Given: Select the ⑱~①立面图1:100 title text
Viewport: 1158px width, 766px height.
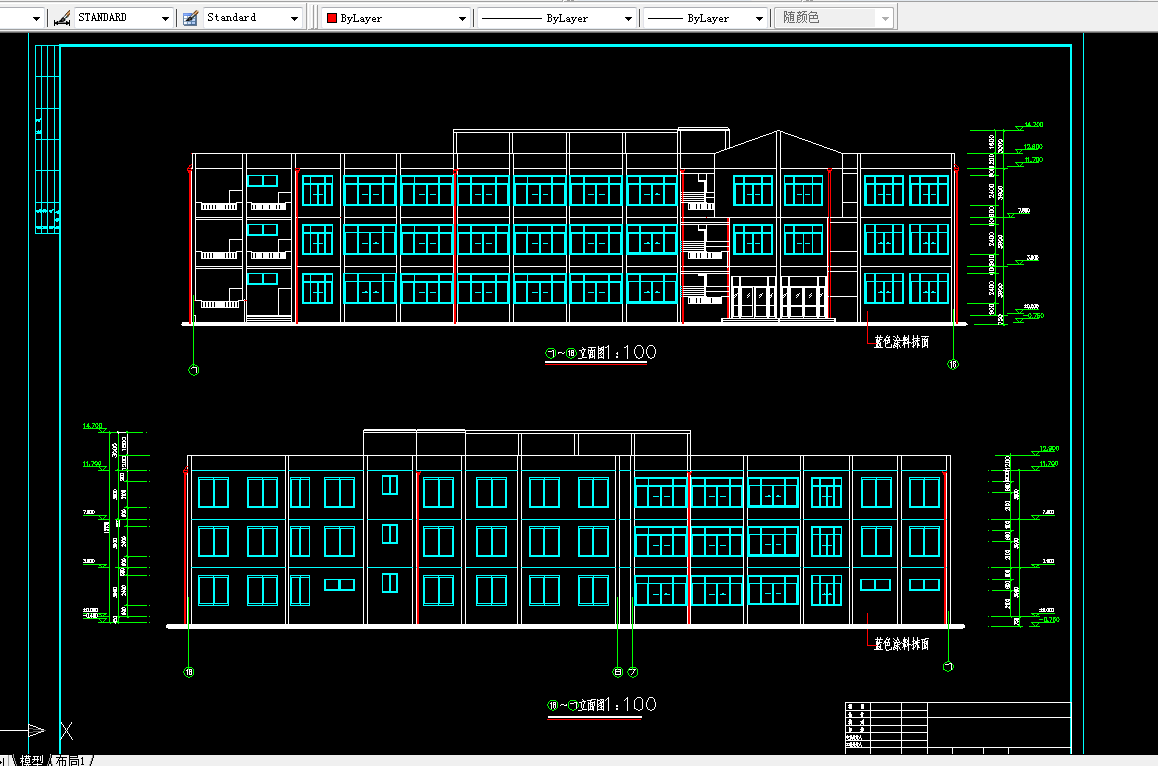Looking at the screenshot, I should tap(601, 705).
